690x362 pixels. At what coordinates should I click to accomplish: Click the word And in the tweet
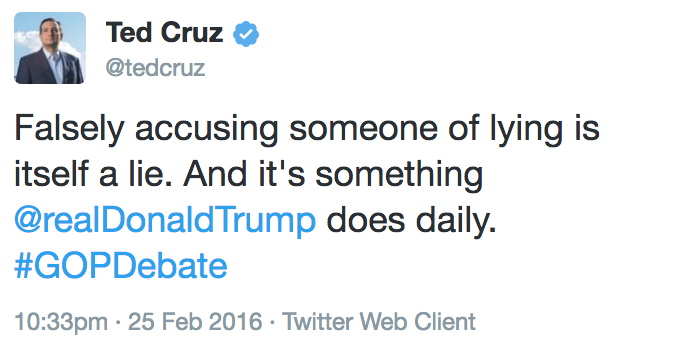pyautogui.click(x=215, y=173)
